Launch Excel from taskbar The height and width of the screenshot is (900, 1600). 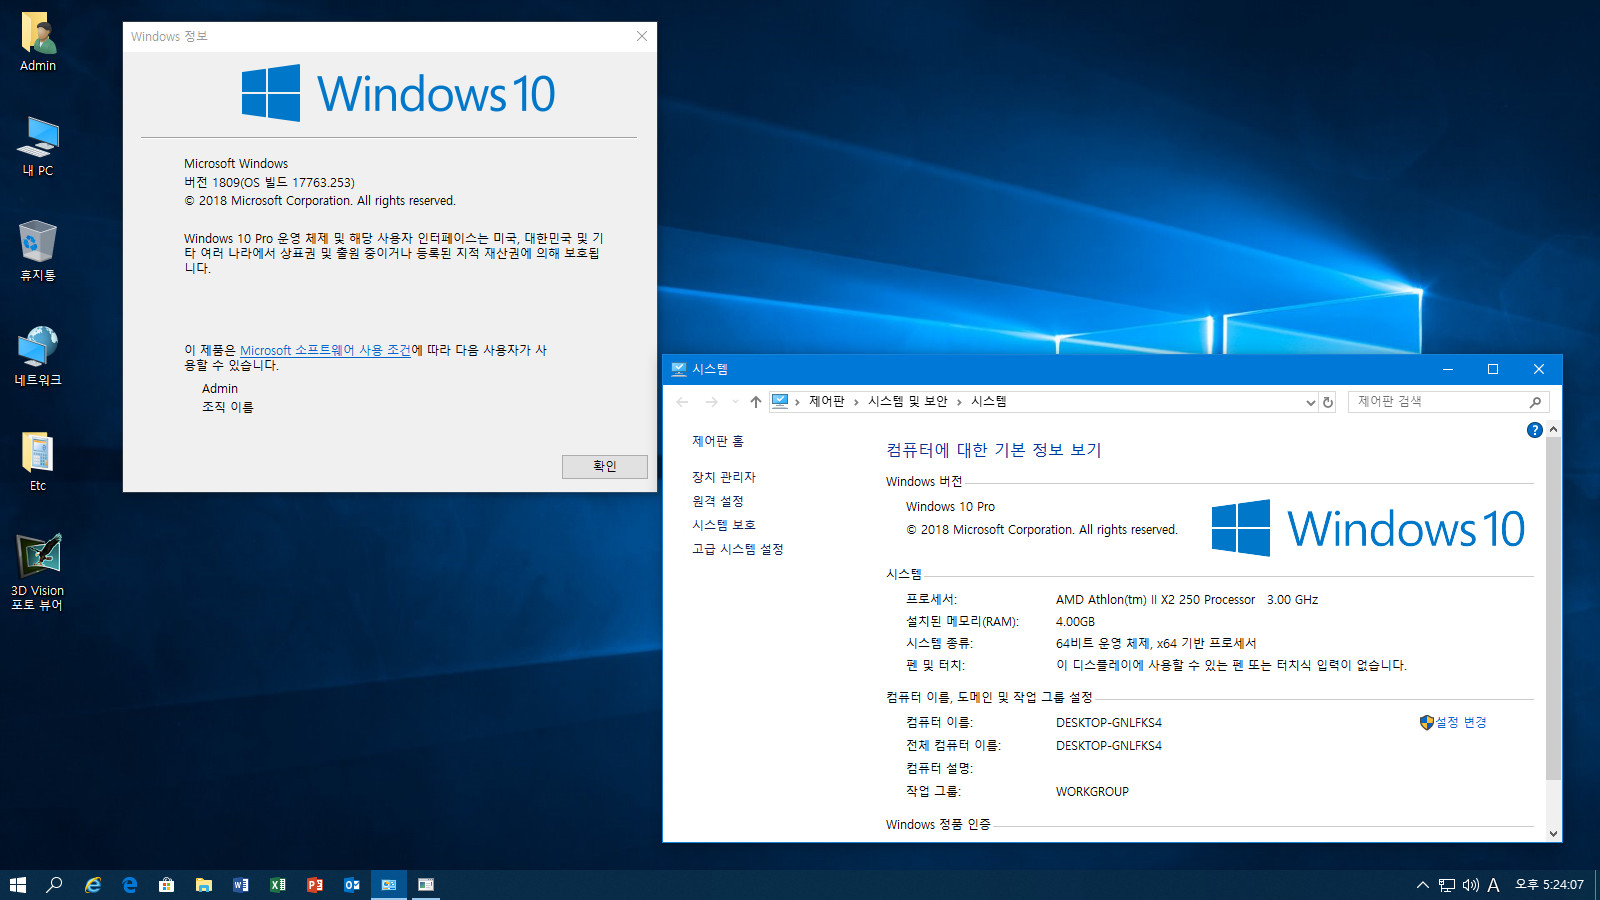pos(278,885)
